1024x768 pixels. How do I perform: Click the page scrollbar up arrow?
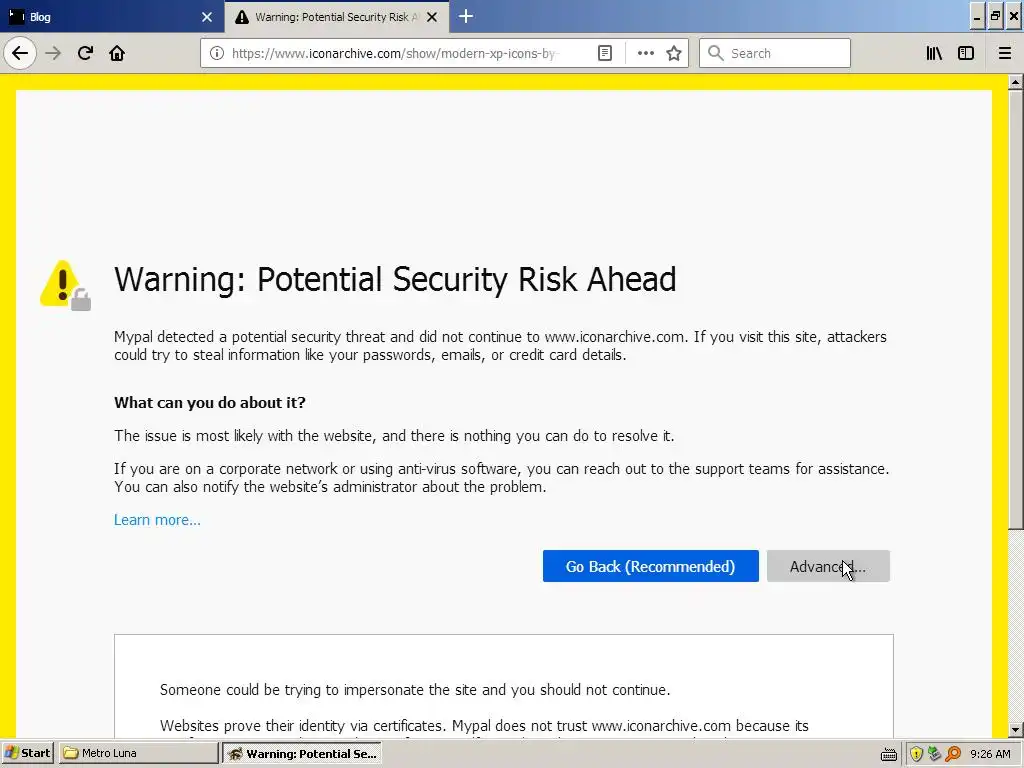(1015, 82)
